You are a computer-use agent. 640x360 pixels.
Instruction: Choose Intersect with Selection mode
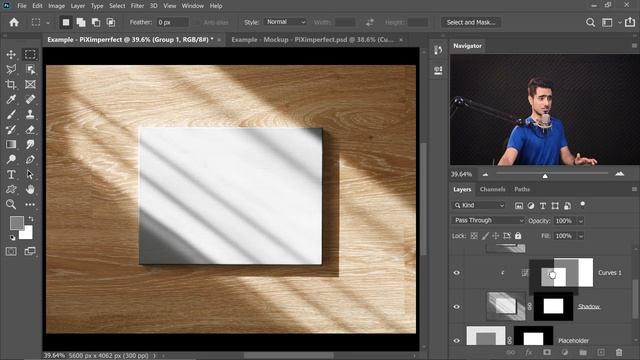pos(111,22)
